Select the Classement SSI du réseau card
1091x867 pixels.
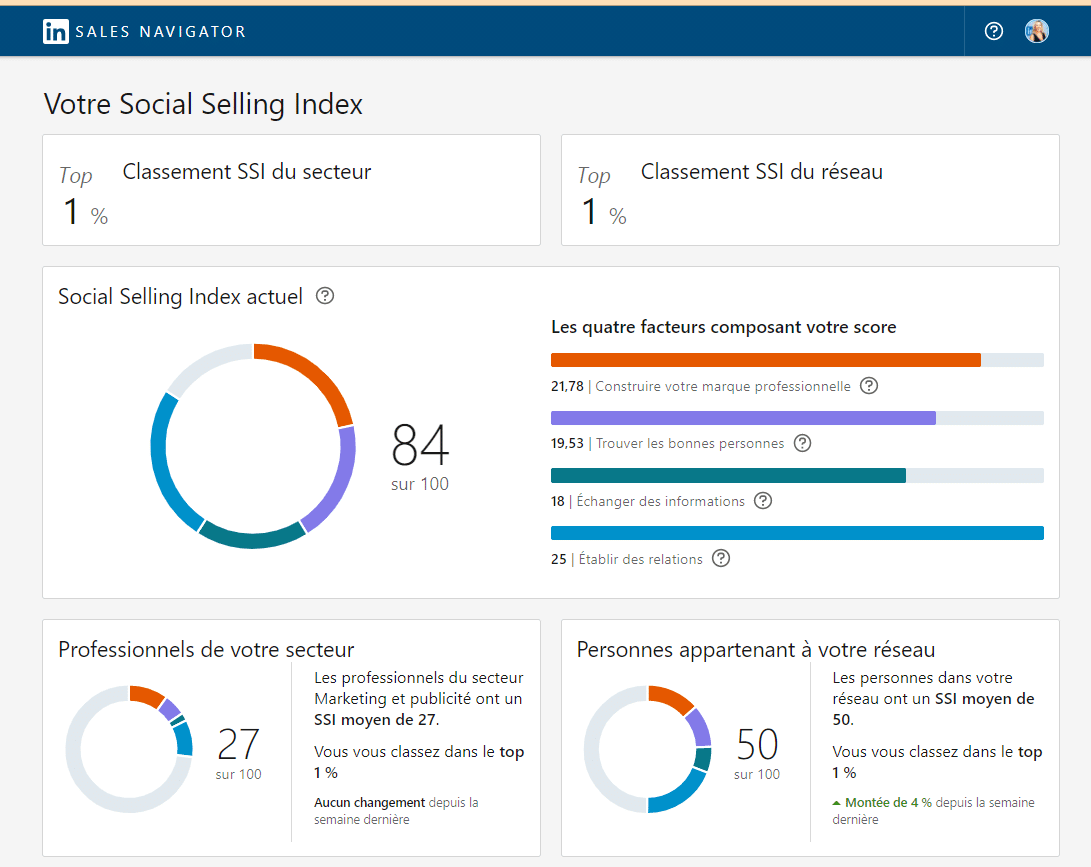(x=810, y=190)
